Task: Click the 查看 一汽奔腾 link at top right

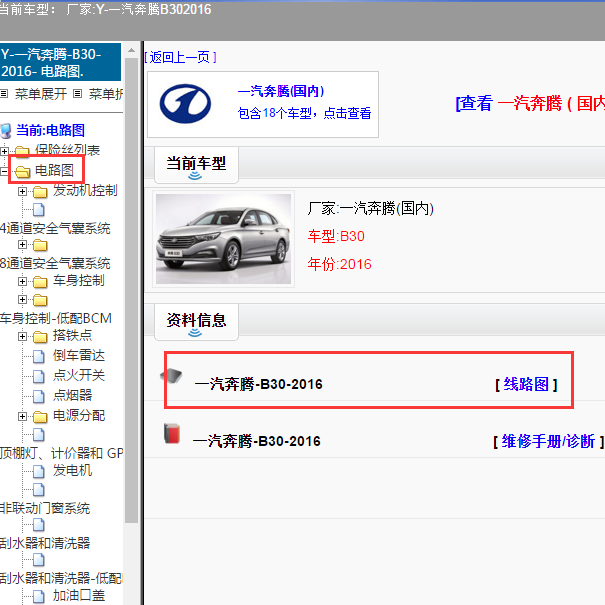Action: 530,103
